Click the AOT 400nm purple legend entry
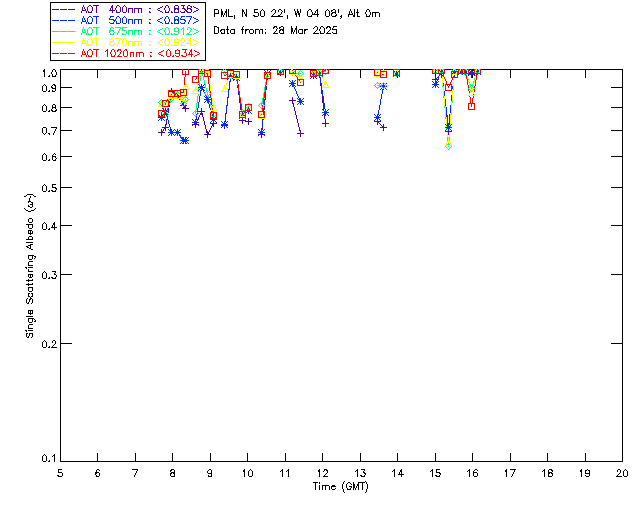Viewport: 640px width, 512px height. pos(139,9)
